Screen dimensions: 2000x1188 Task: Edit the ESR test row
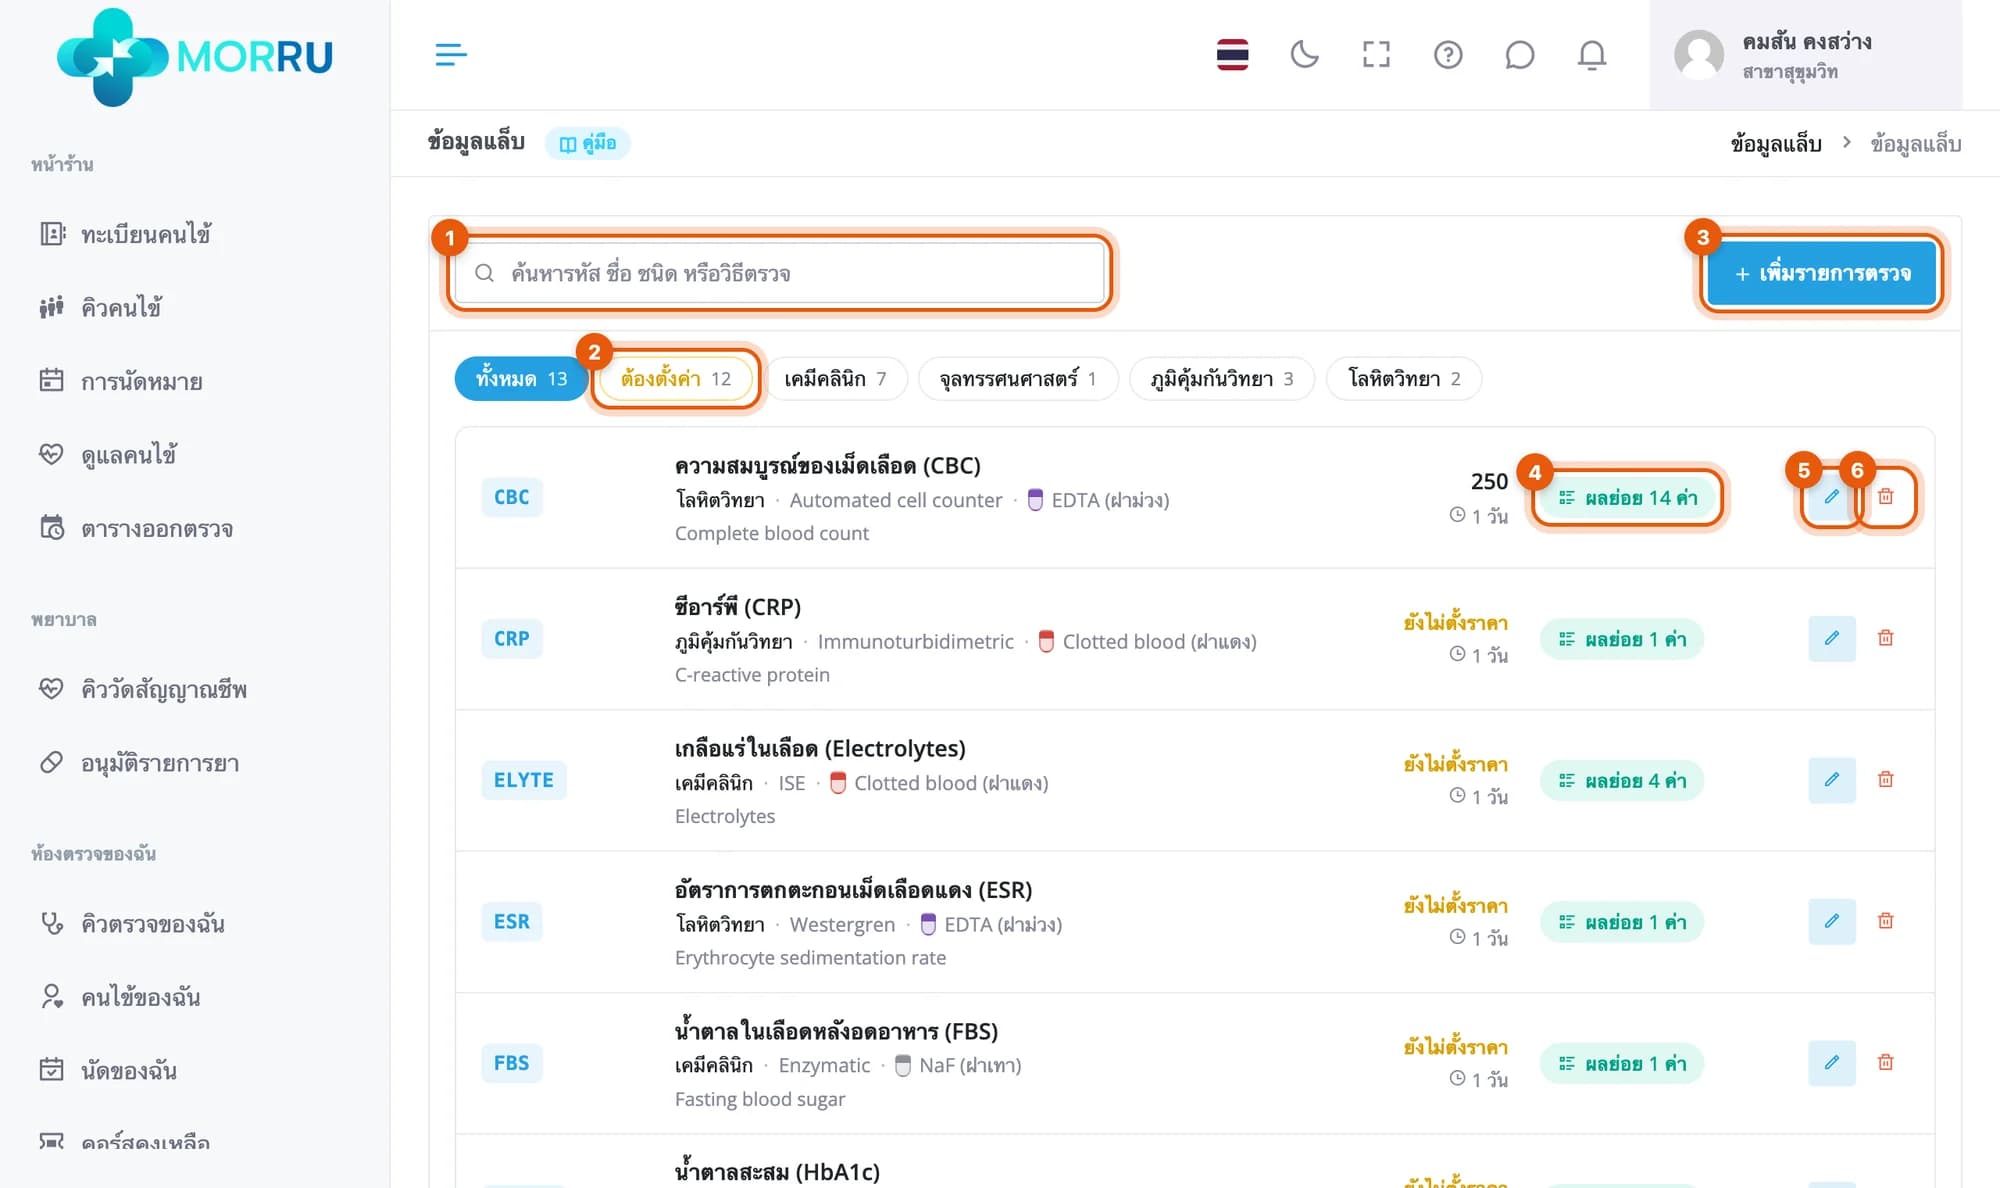[x=1832, y=921]
